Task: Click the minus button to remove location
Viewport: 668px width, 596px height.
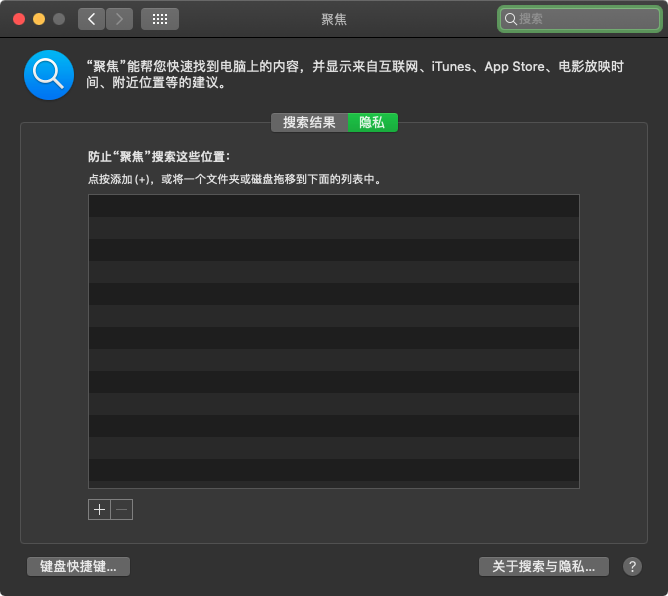Action: coord(122,509)
